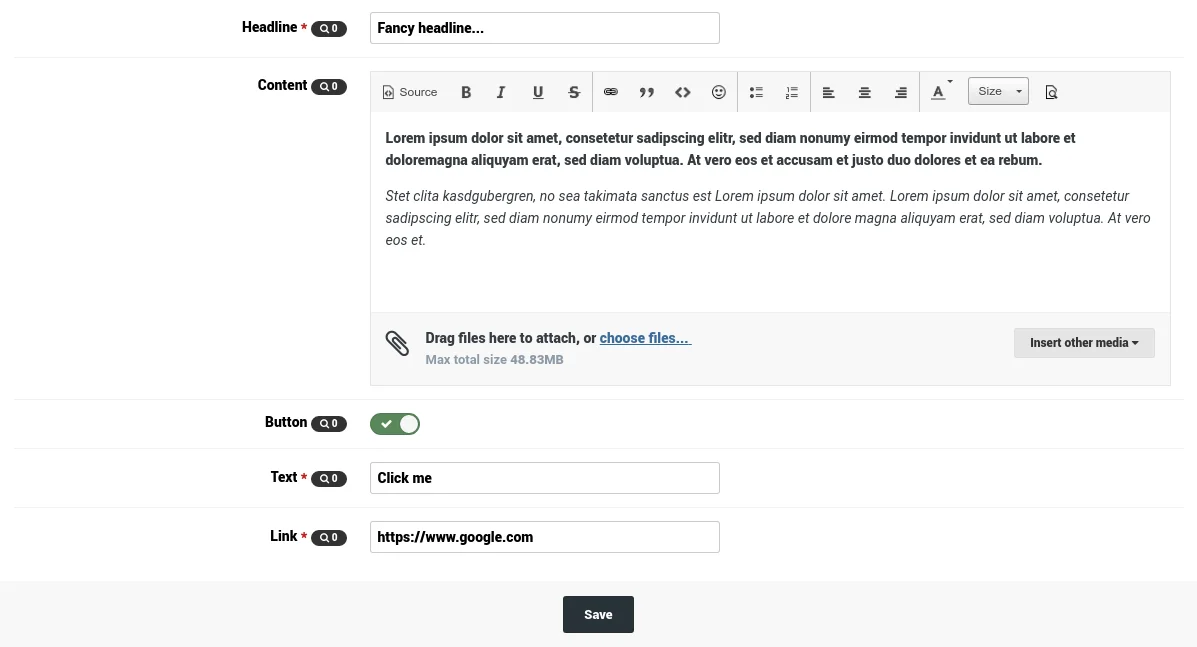Image resolution: width=1197 pixels, height=647 pixels.
Task: Open the text color picker
Action: coord(940,92)
